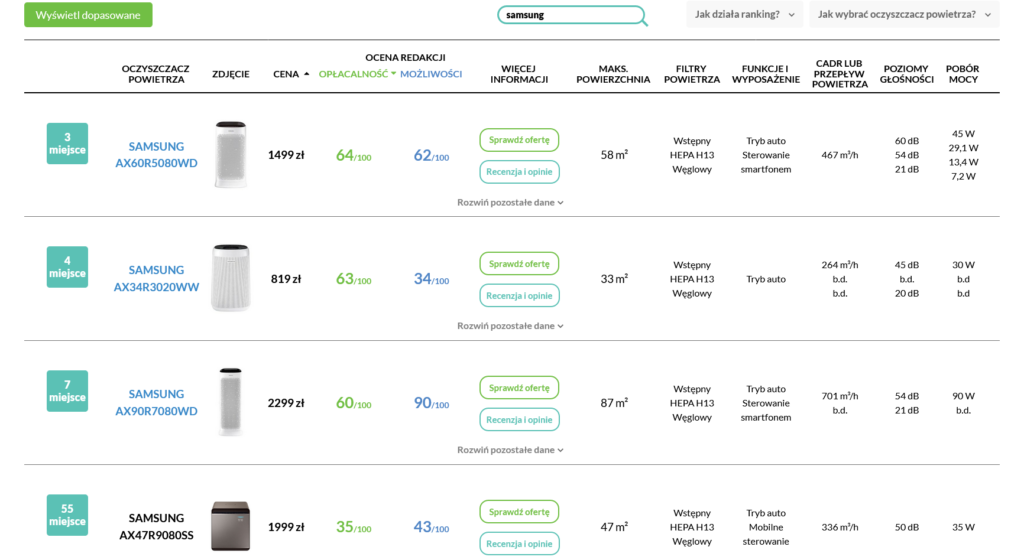The width and height of the screenshot is (1024, 560).
Task: Open the Samsung AX90R7080WD product link
Action: click(x=156, y=403)
